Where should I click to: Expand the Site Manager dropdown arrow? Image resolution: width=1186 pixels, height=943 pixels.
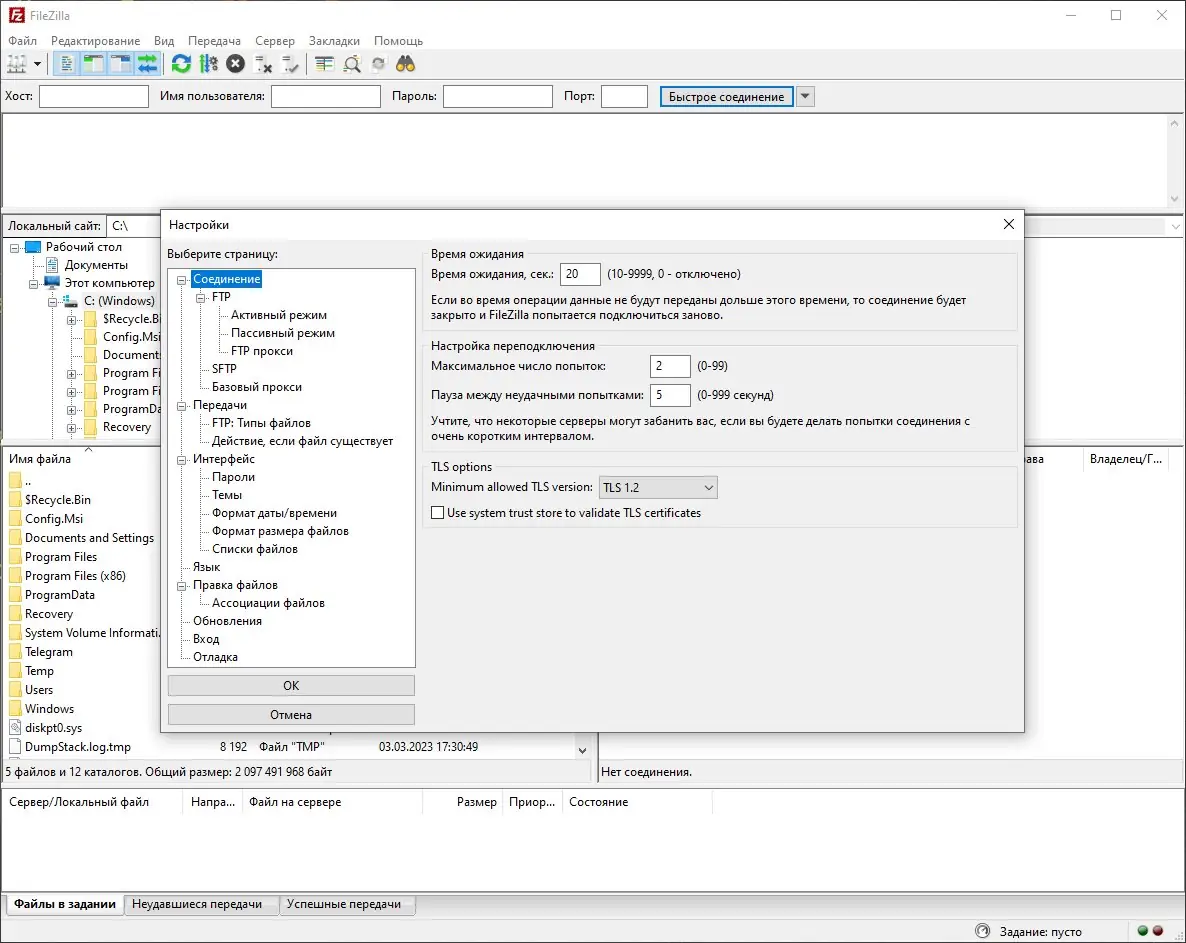point(36,63)
